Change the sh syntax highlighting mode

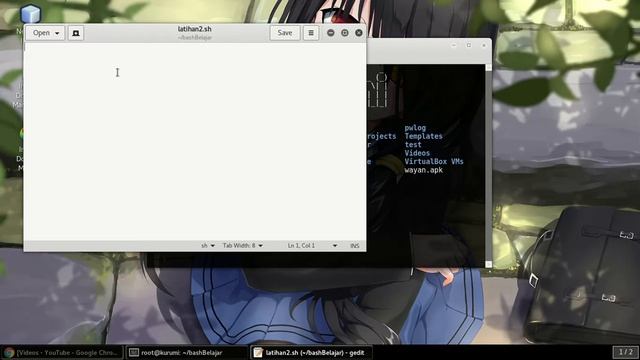pos(208,246)
